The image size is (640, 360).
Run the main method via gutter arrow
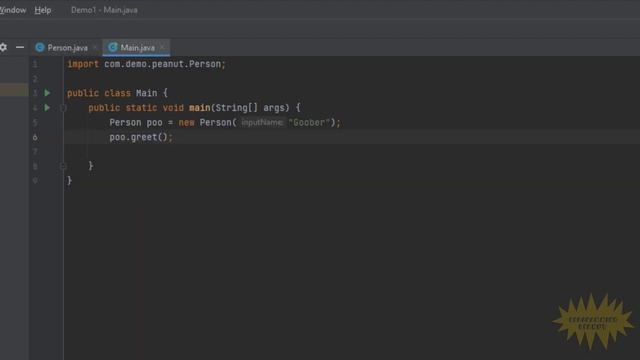coord(47,108)
